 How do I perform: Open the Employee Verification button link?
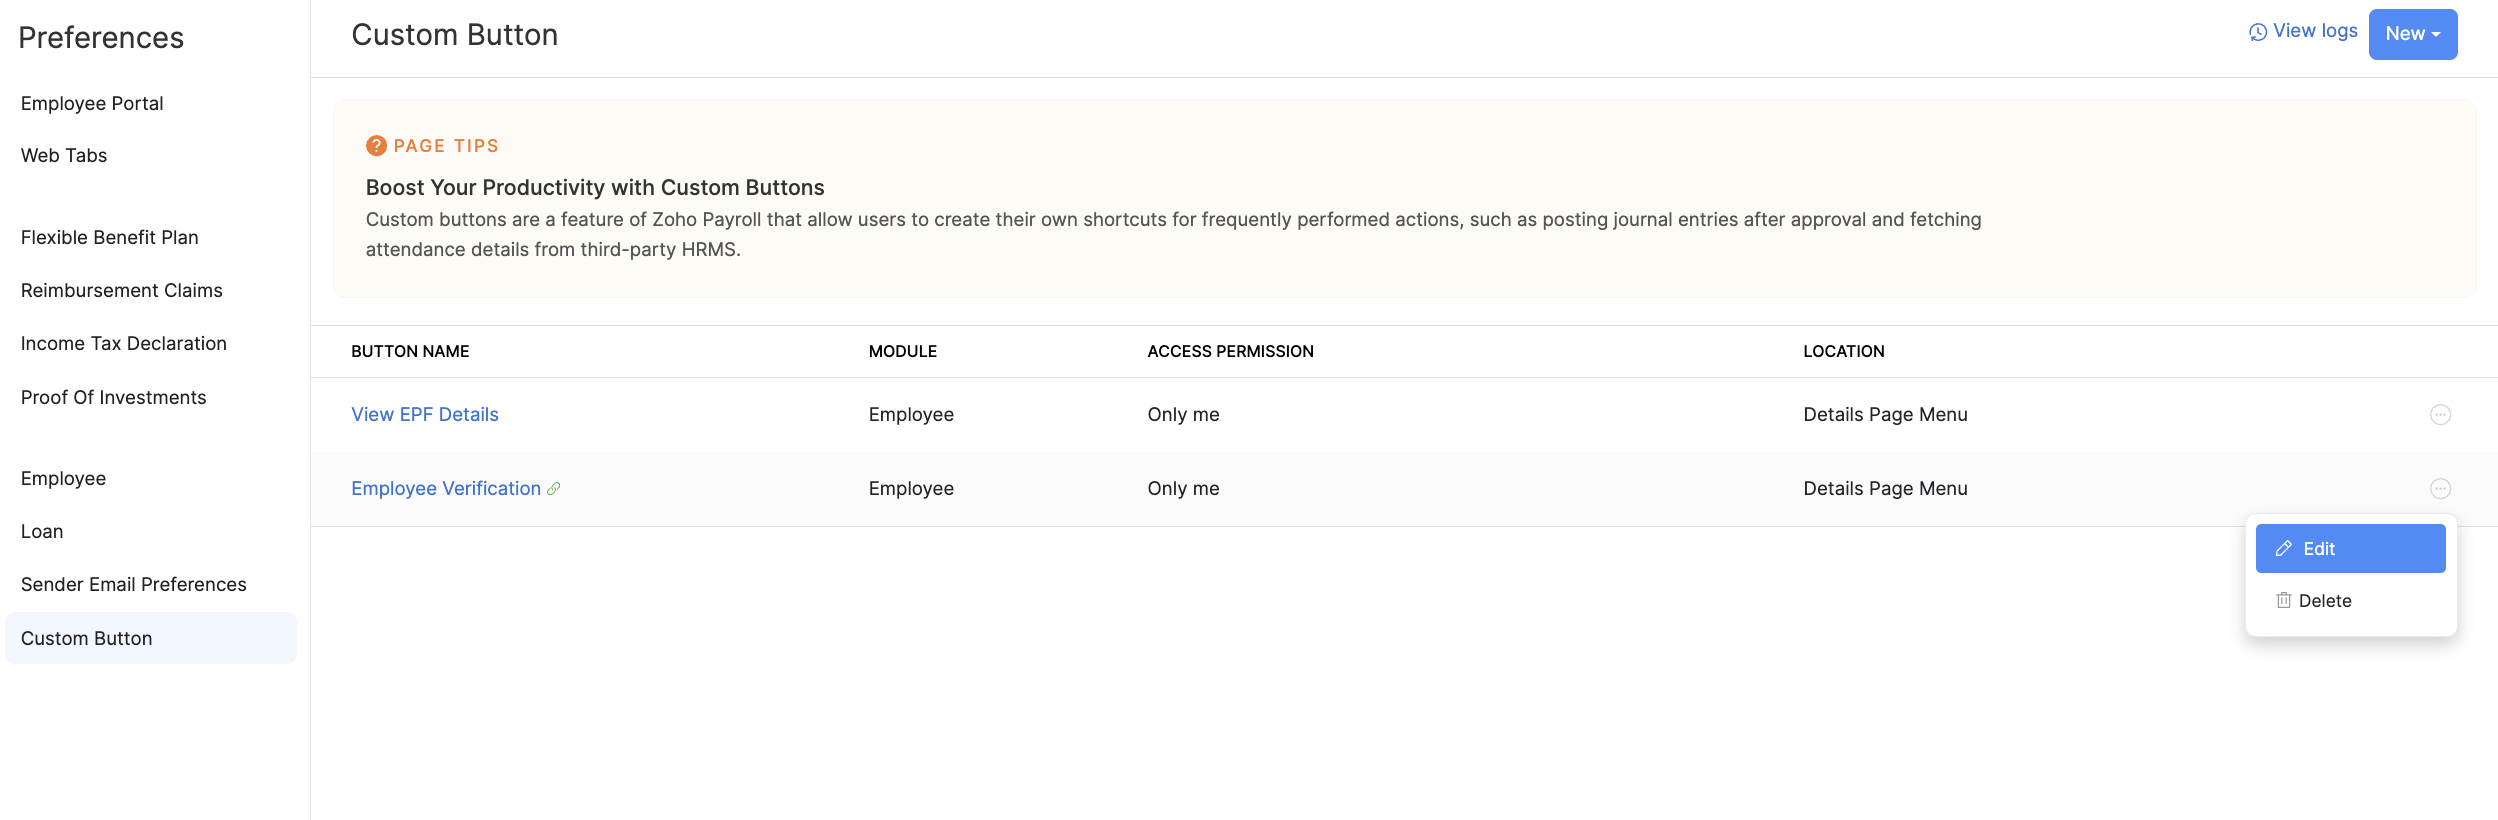point(445,489)
